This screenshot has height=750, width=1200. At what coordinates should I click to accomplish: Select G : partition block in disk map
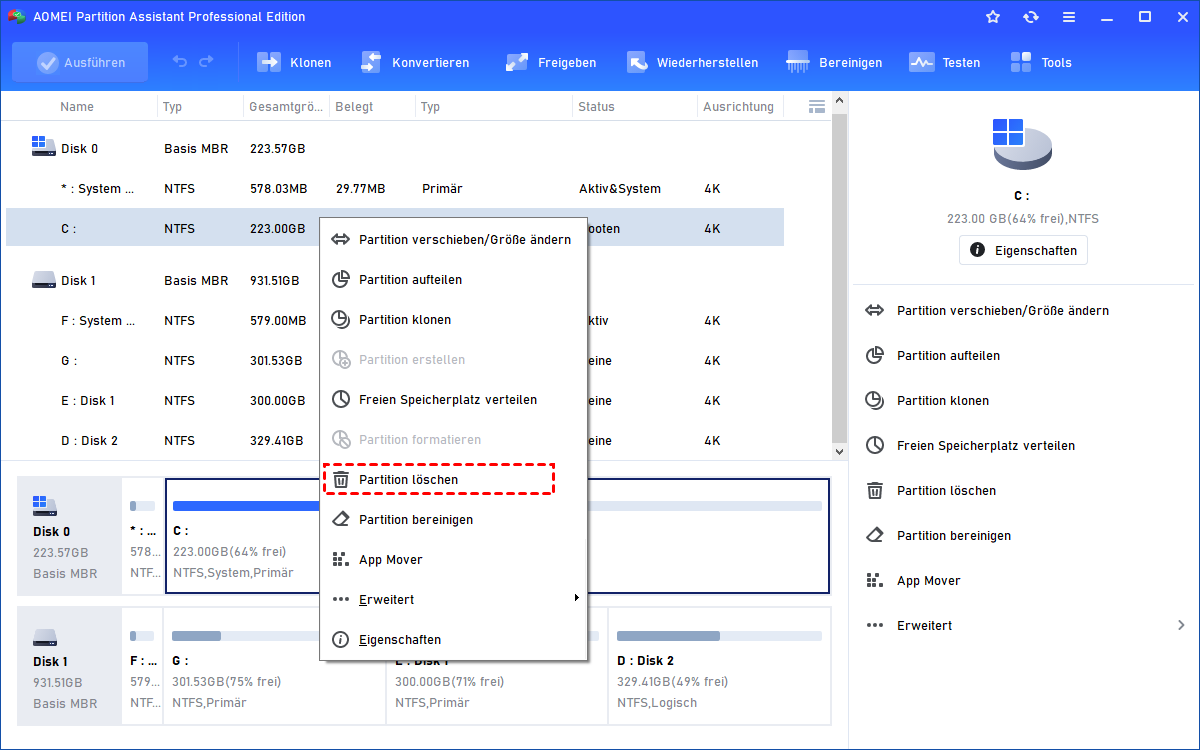click(275, 665)
